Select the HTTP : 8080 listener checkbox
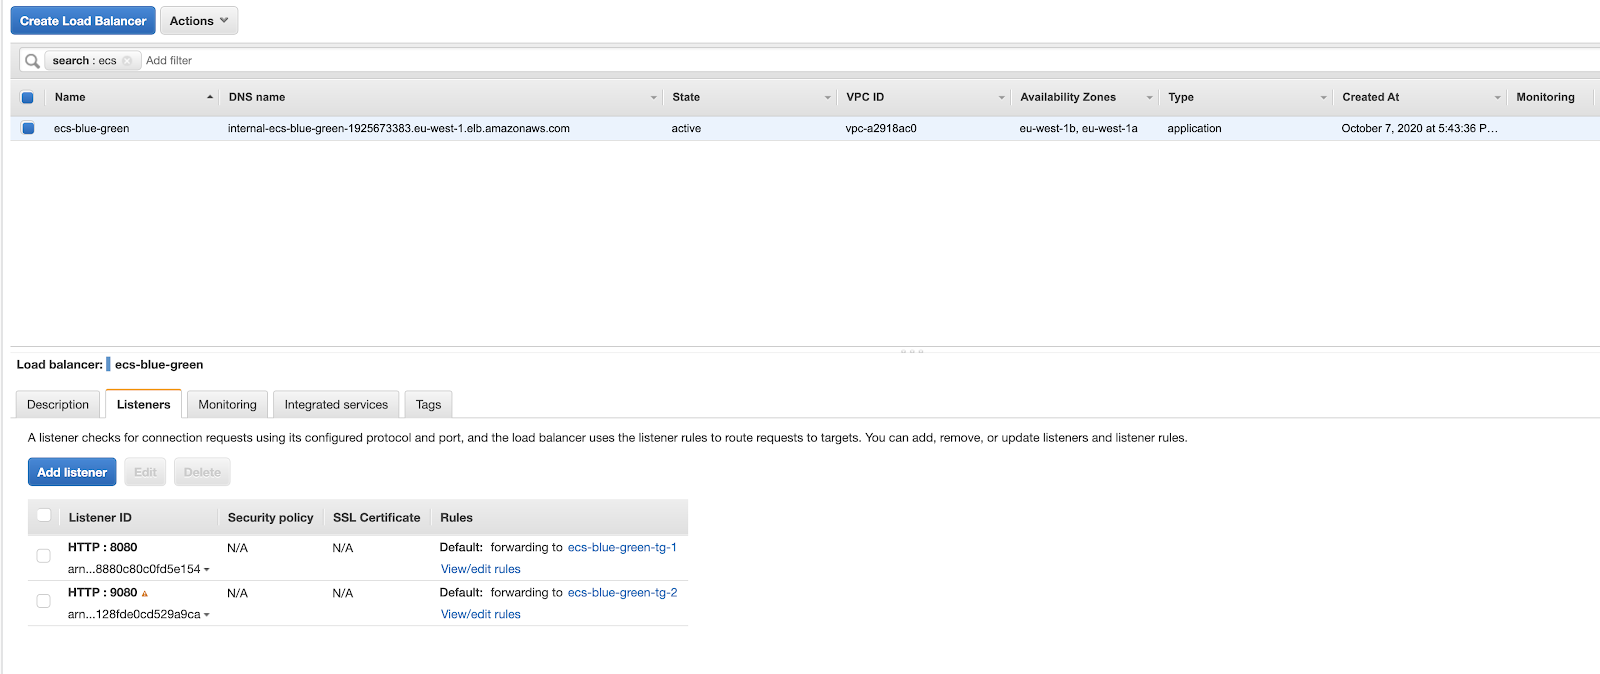This screenshot has height=674, width=1600. pos(43,556)
